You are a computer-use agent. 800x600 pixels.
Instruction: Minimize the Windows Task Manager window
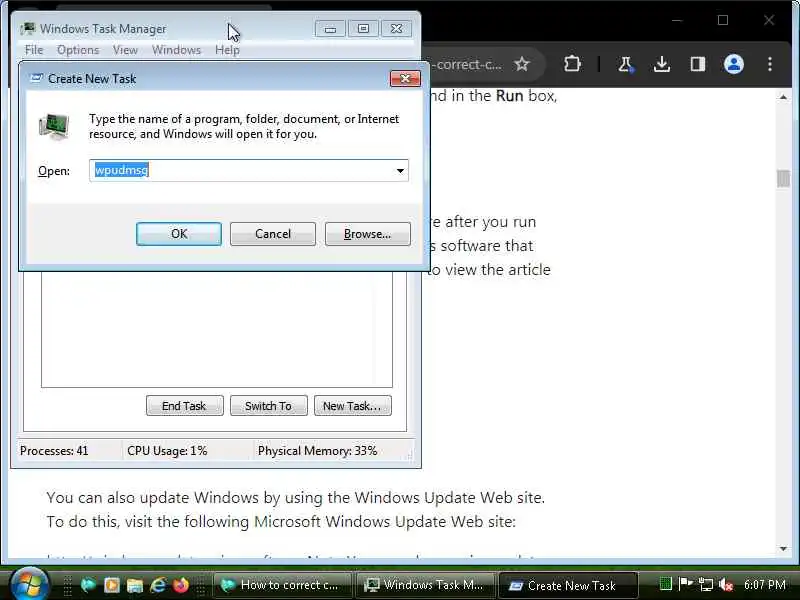click(x=330, y=29)
